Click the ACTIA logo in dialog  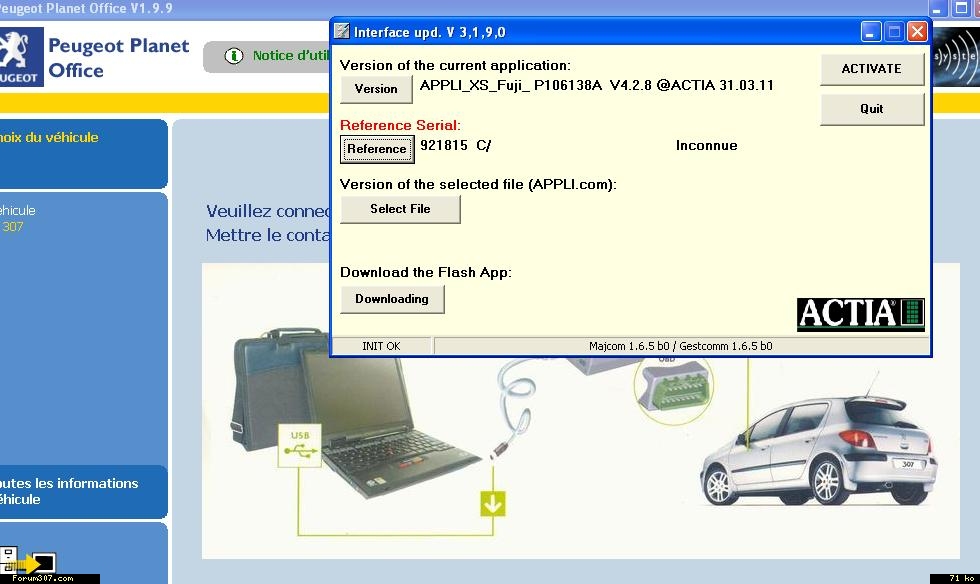pyautogui.click(x=860, y=314)
